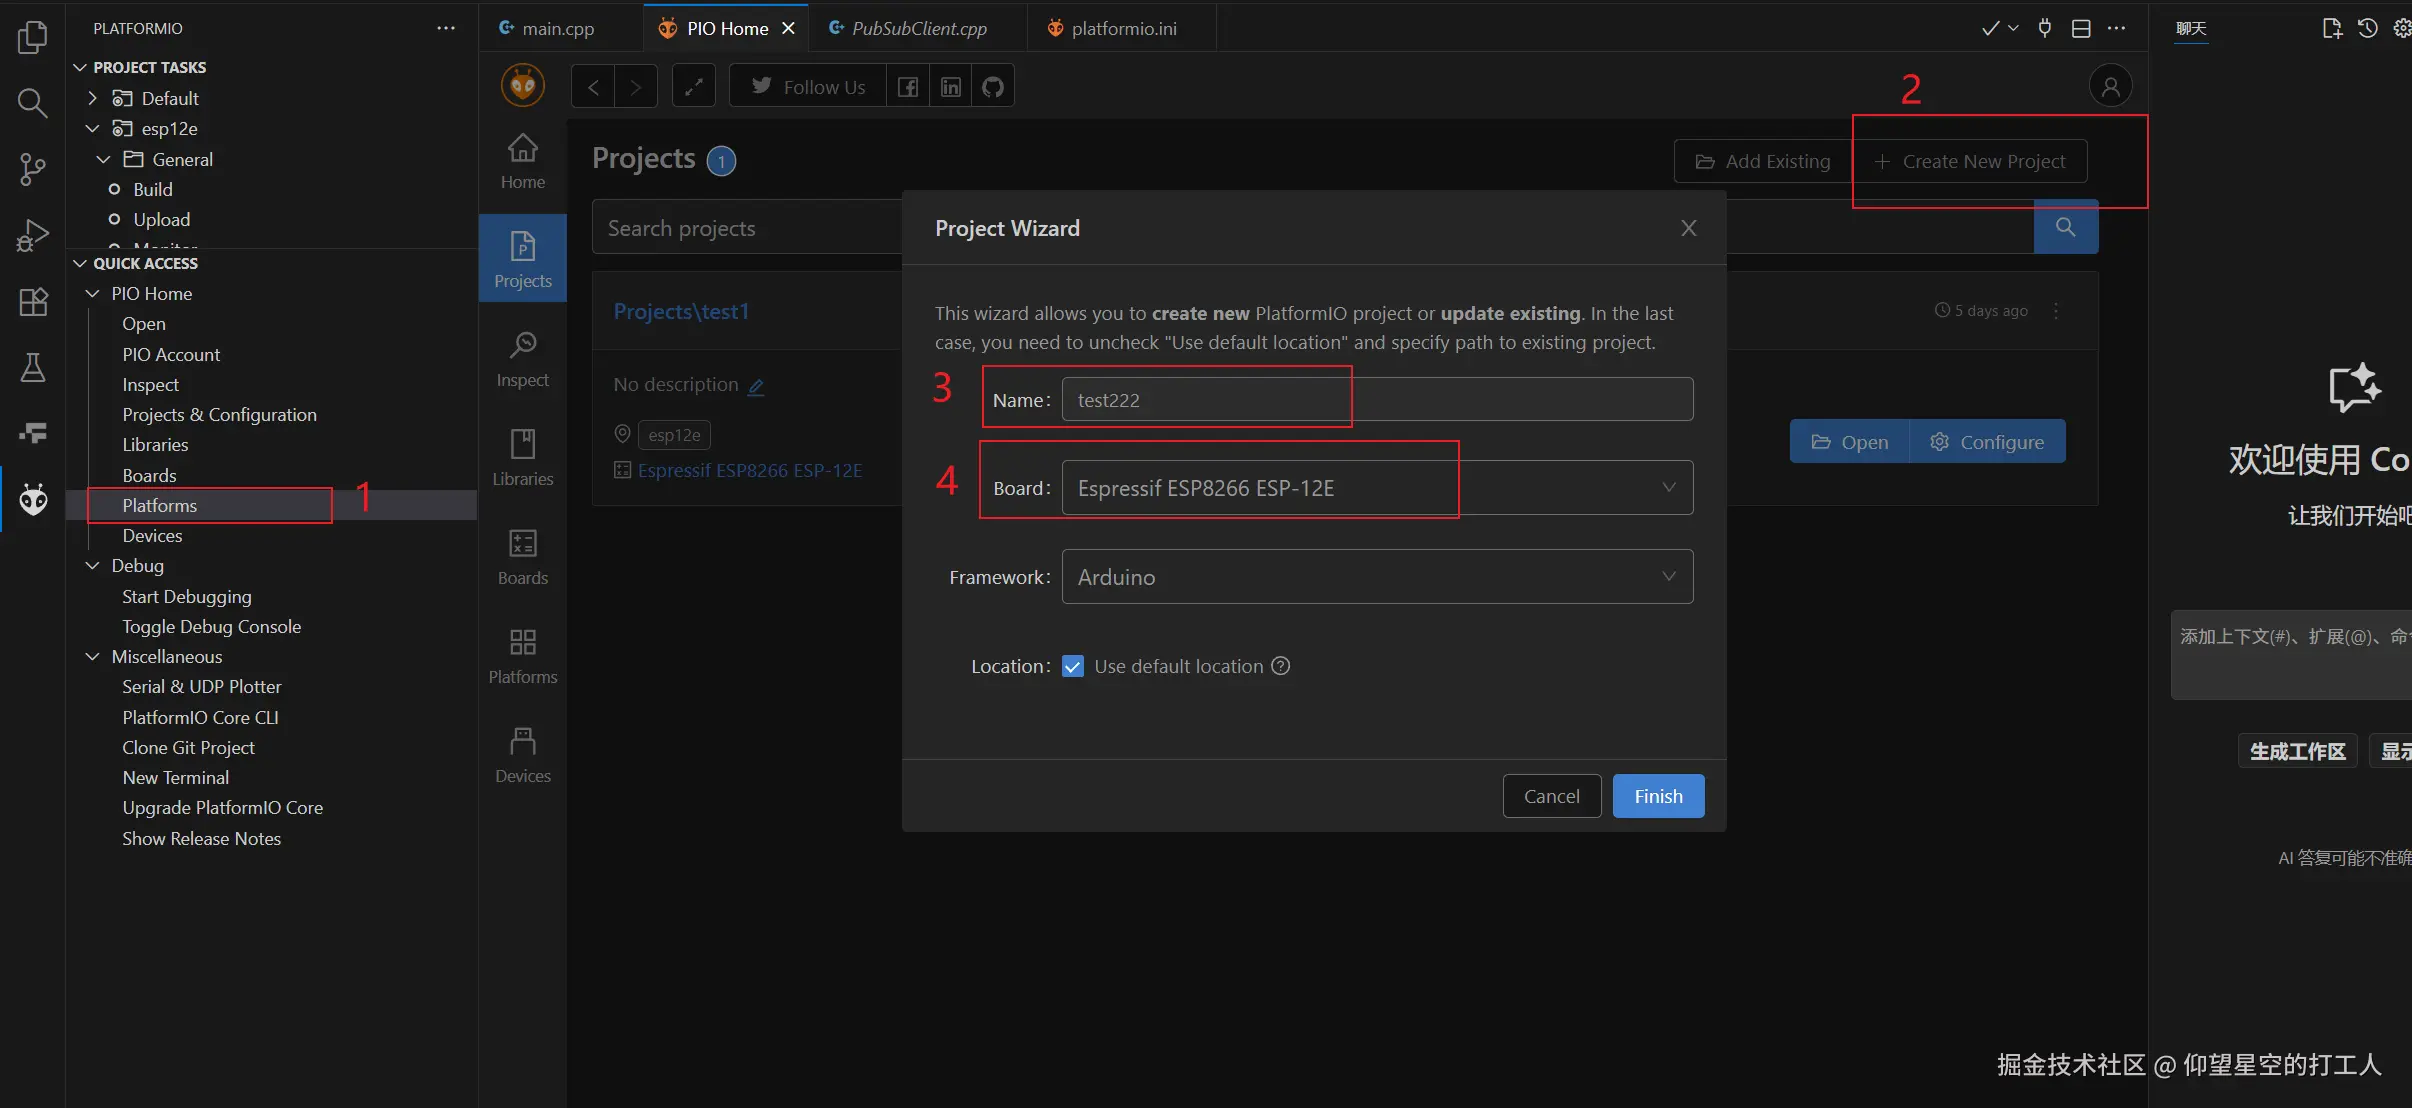Uncheck Use default location checkbox
This screenshot has height=1108, width=2412.
(1073, 666)
